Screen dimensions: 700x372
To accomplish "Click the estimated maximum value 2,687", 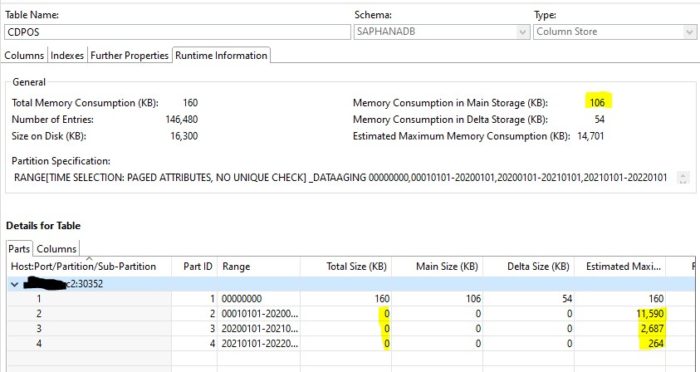I will pyautogui.click(x=652, y=329).
